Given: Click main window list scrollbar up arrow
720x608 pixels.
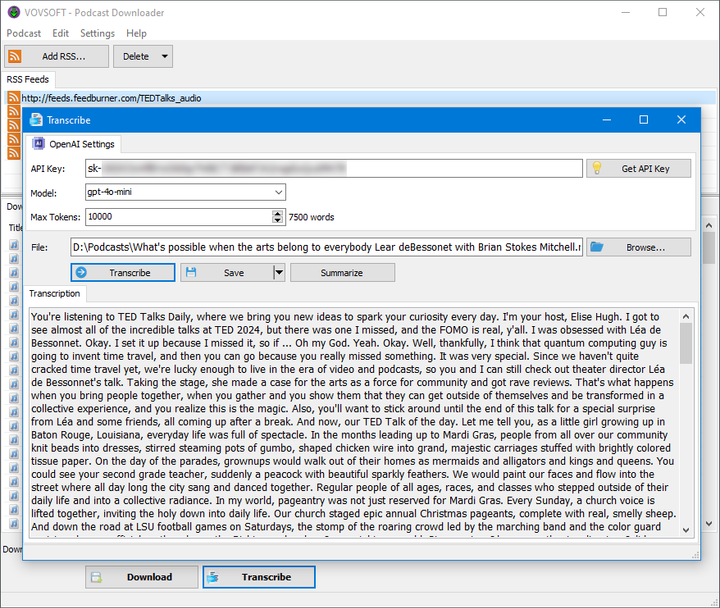Looking at the screenshot, I should coord(709,225).
